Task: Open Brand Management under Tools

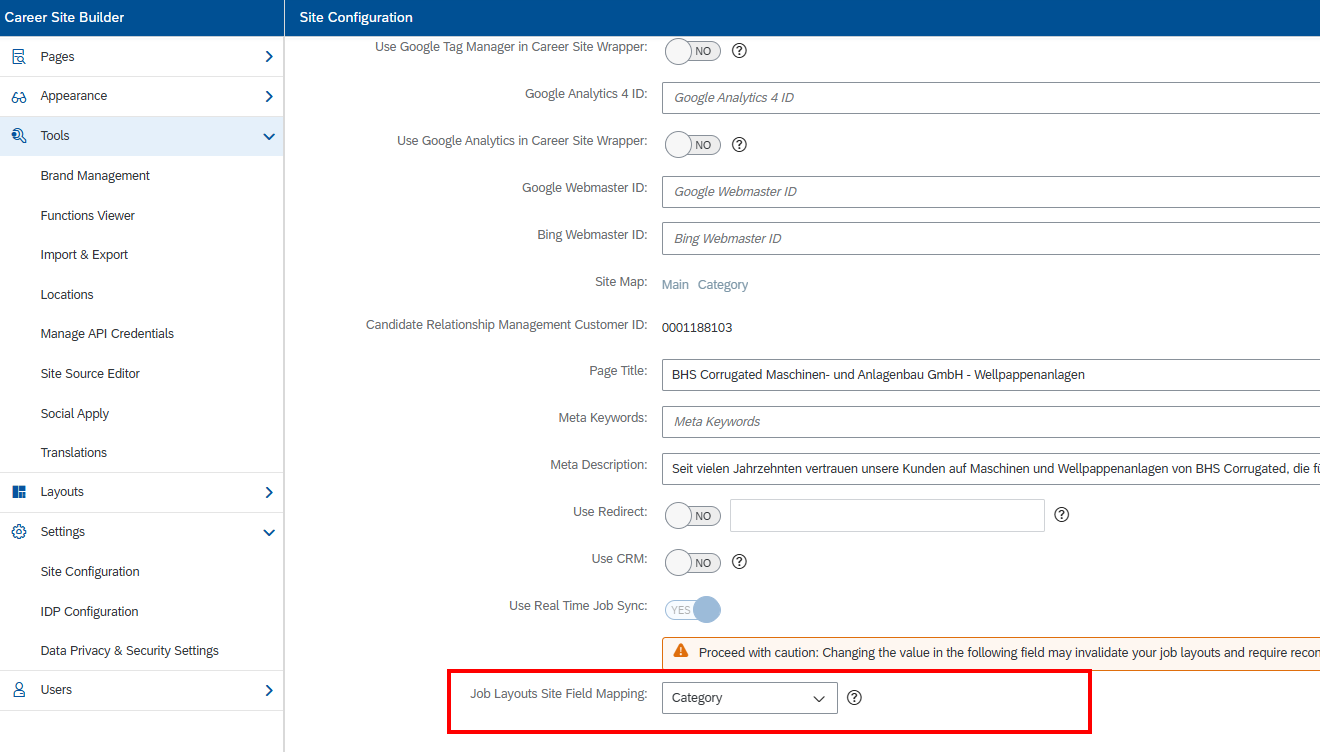Action: click(95, 176)
